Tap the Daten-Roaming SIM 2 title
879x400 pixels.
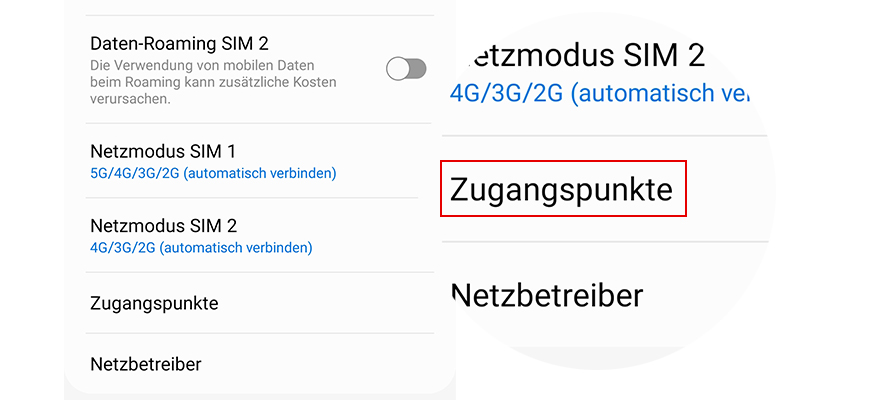pos(179,44)
